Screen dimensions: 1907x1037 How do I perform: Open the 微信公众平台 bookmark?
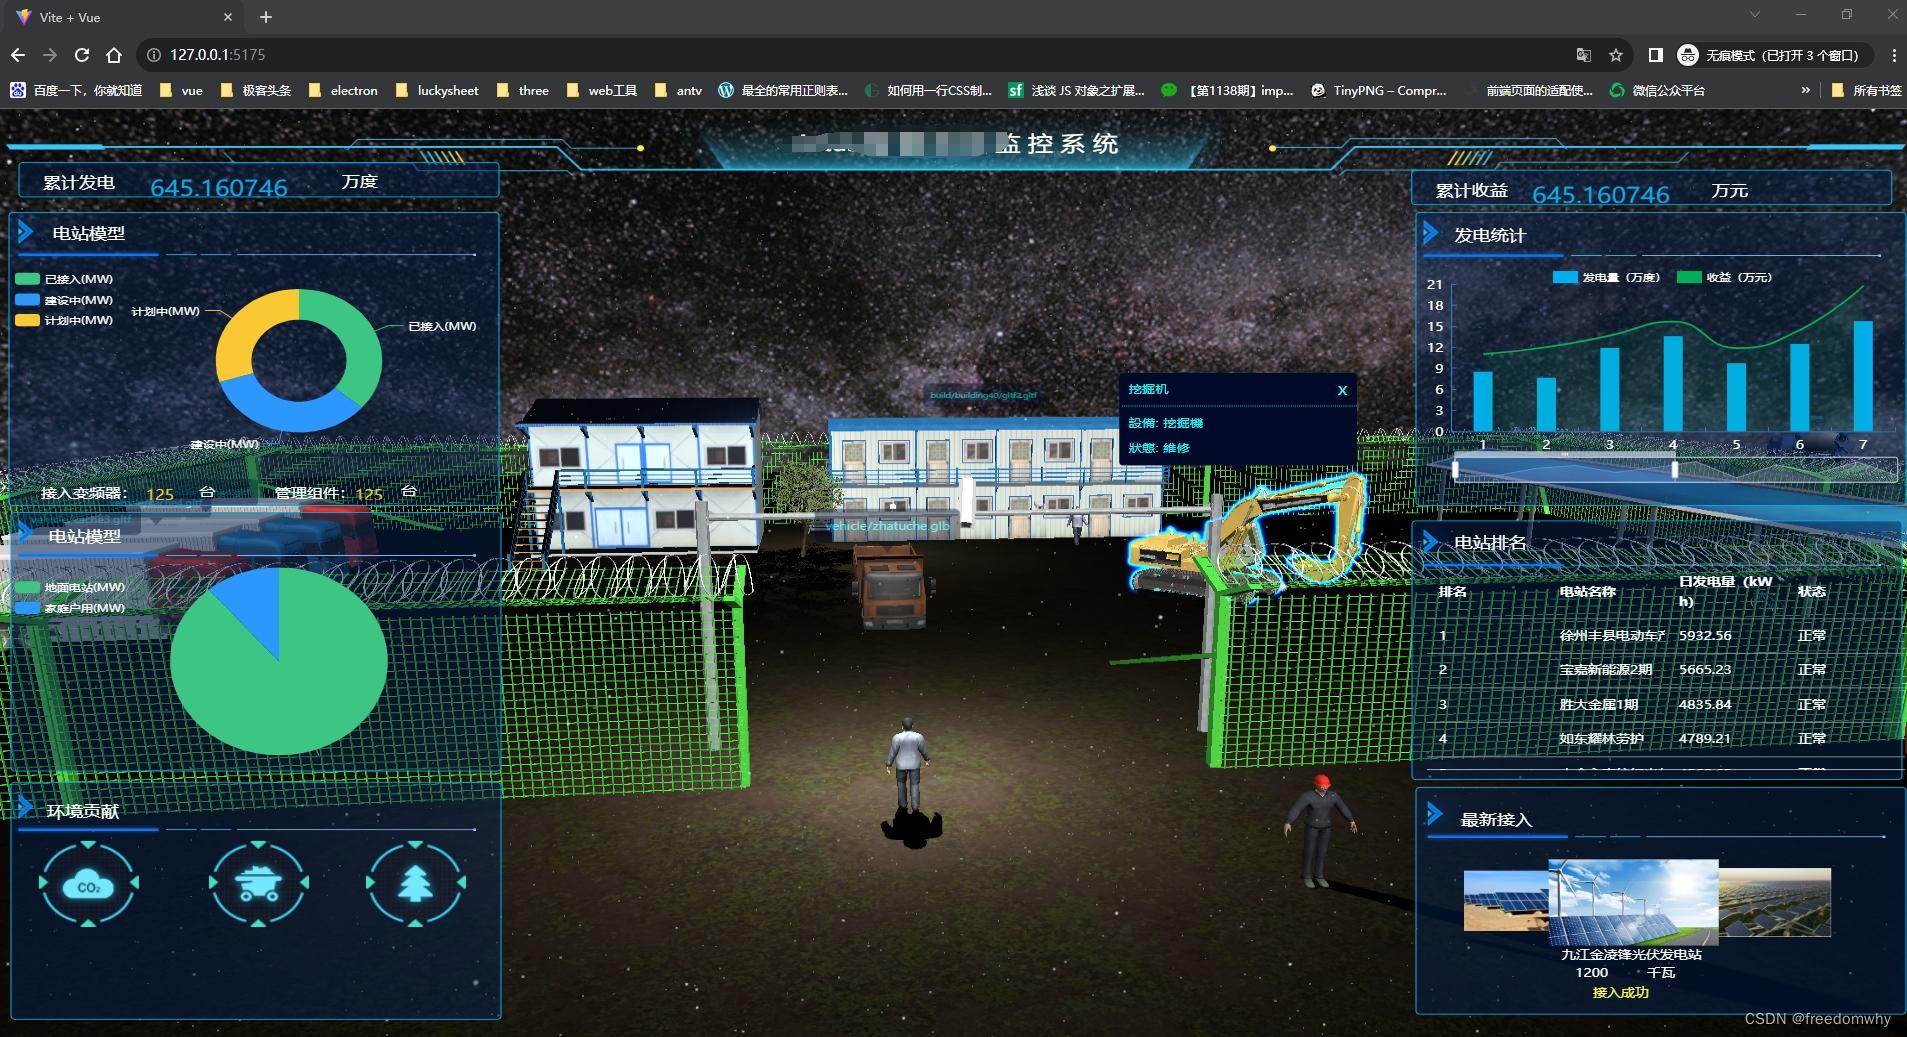tap(1657, 90)
